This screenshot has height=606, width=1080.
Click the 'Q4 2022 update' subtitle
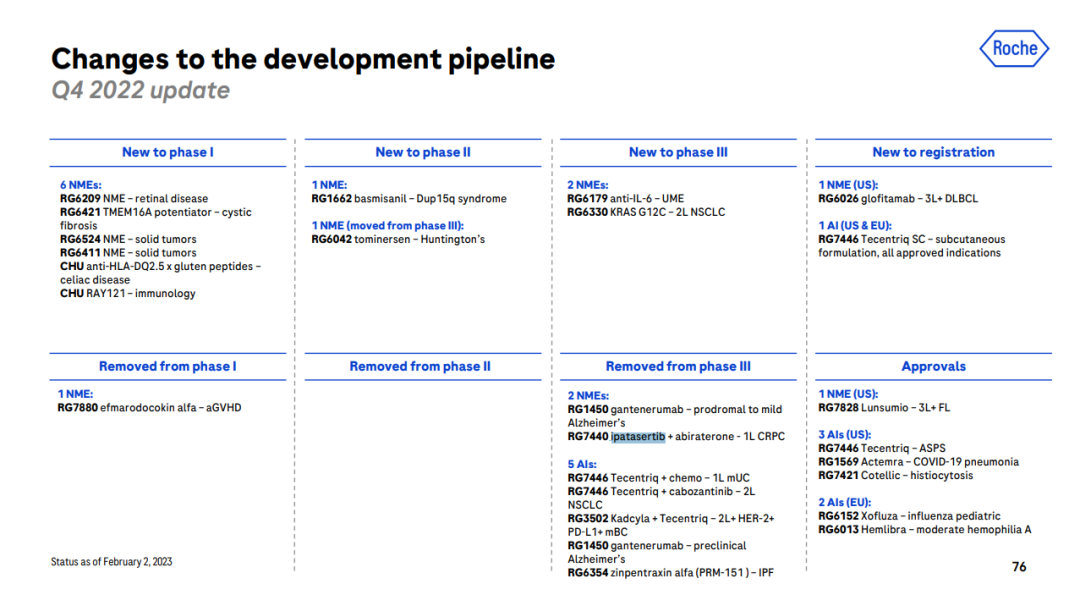[x=141, y=90]
